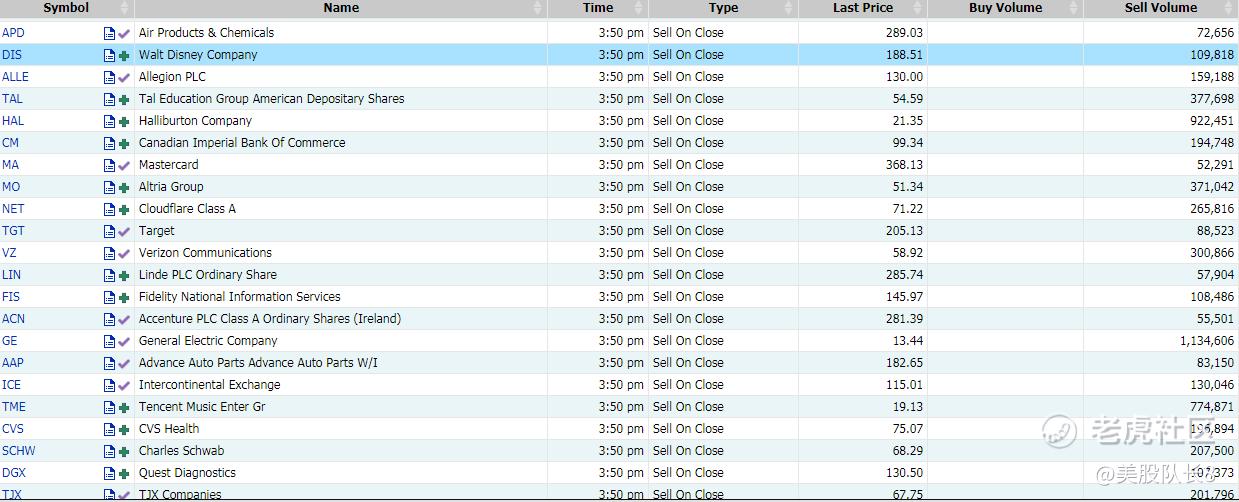Open the document icon in the ICE row
Image resolution: width=1239 pixels, height=502 pixels.
tap(109, 385)
